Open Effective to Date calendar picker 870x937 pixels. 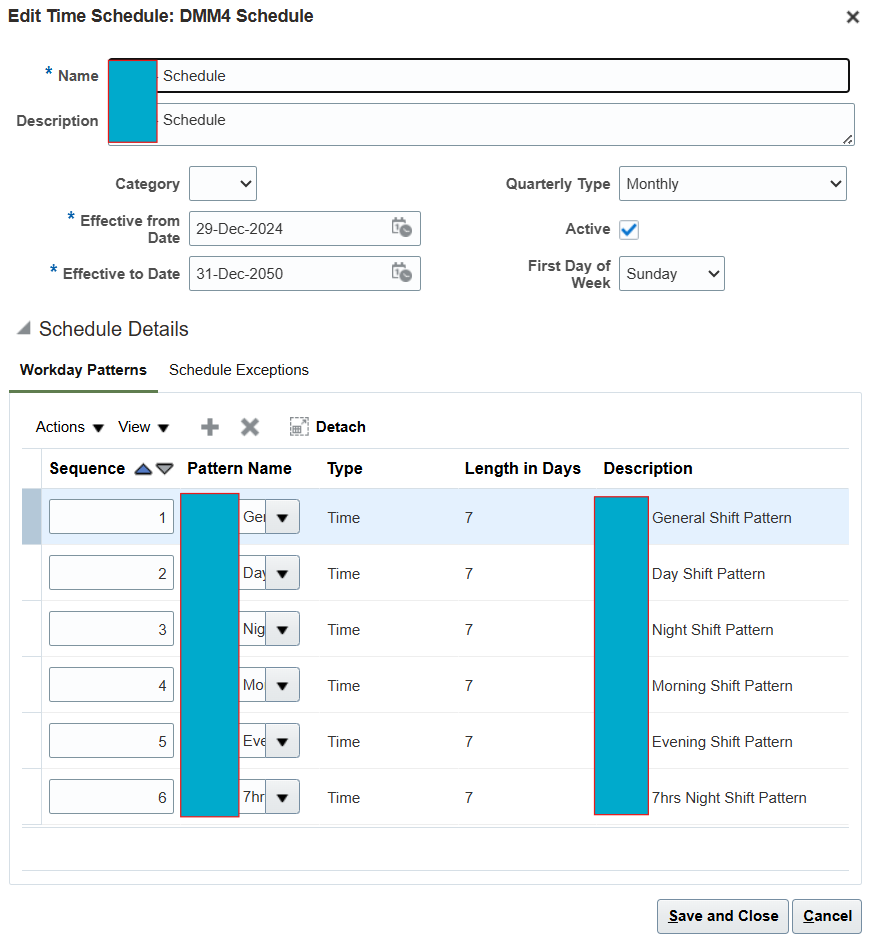(x=402, y=272)
